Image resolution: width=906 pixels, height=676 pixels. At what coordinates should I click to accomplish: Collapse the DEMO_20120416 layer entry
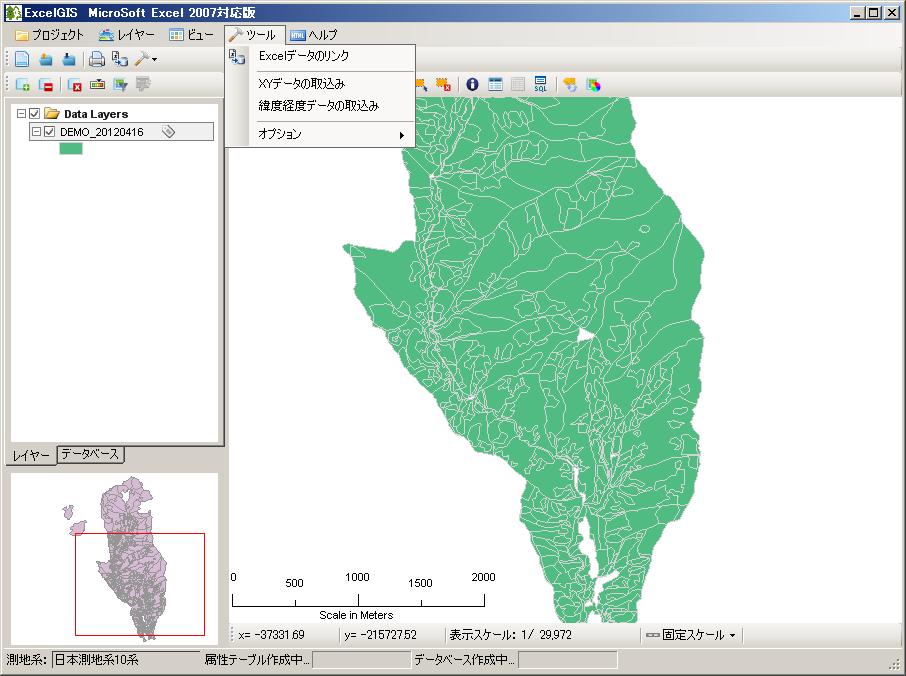tap(37, 131)
